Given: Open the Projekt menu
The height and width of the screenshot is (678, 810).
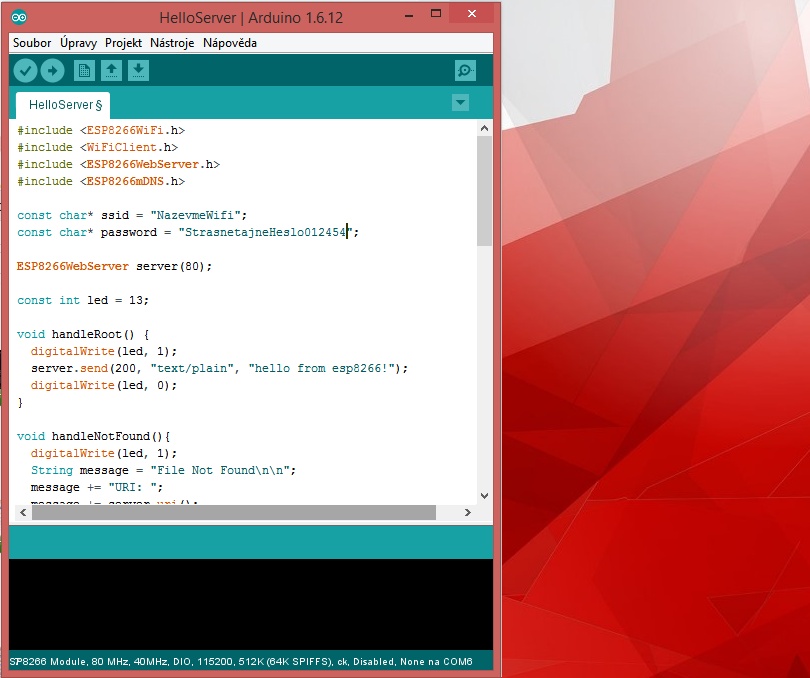Looking at the screenshot, I should pyautogui.click(x=123, y=43).
